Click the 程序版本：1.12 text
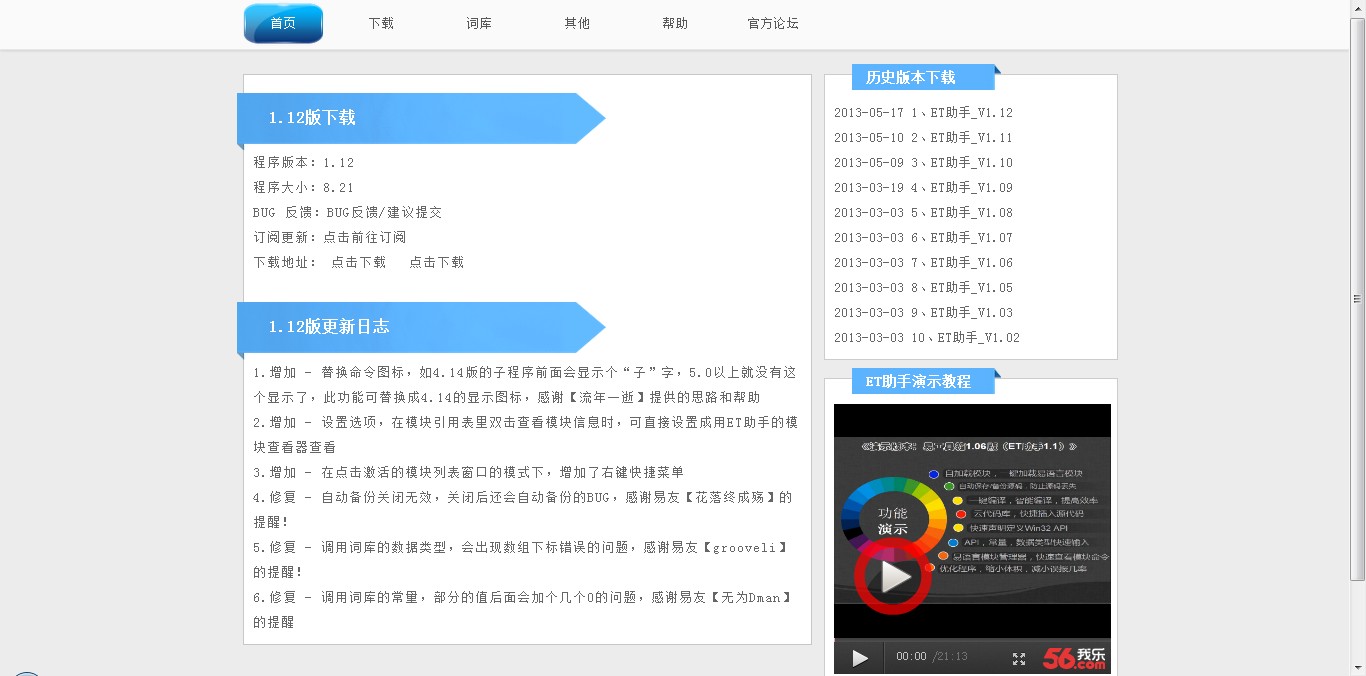Image resolution: width=1366 pixels, height=676 pixels. click(304, 163)
